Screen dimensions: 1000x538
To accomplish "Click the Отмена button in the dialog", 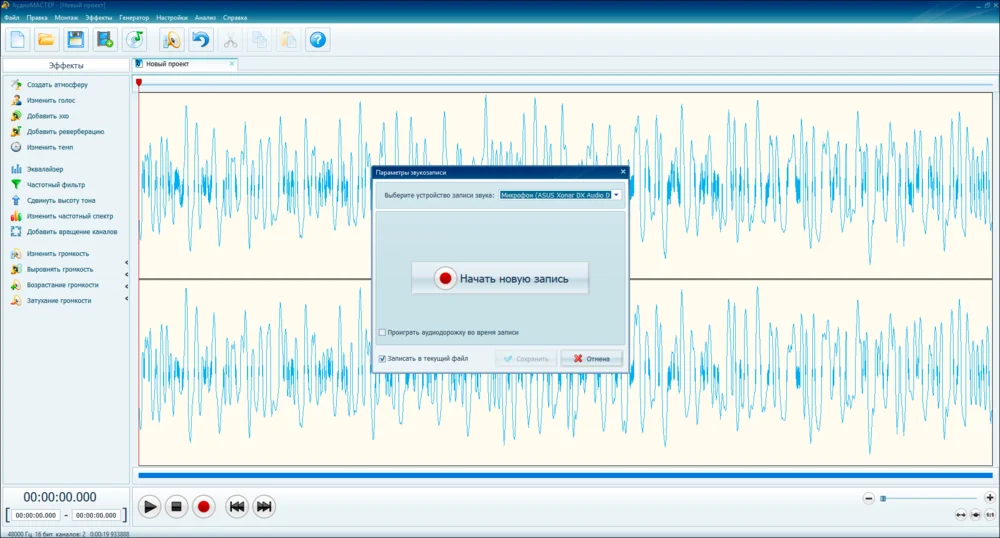I will 592,358.
